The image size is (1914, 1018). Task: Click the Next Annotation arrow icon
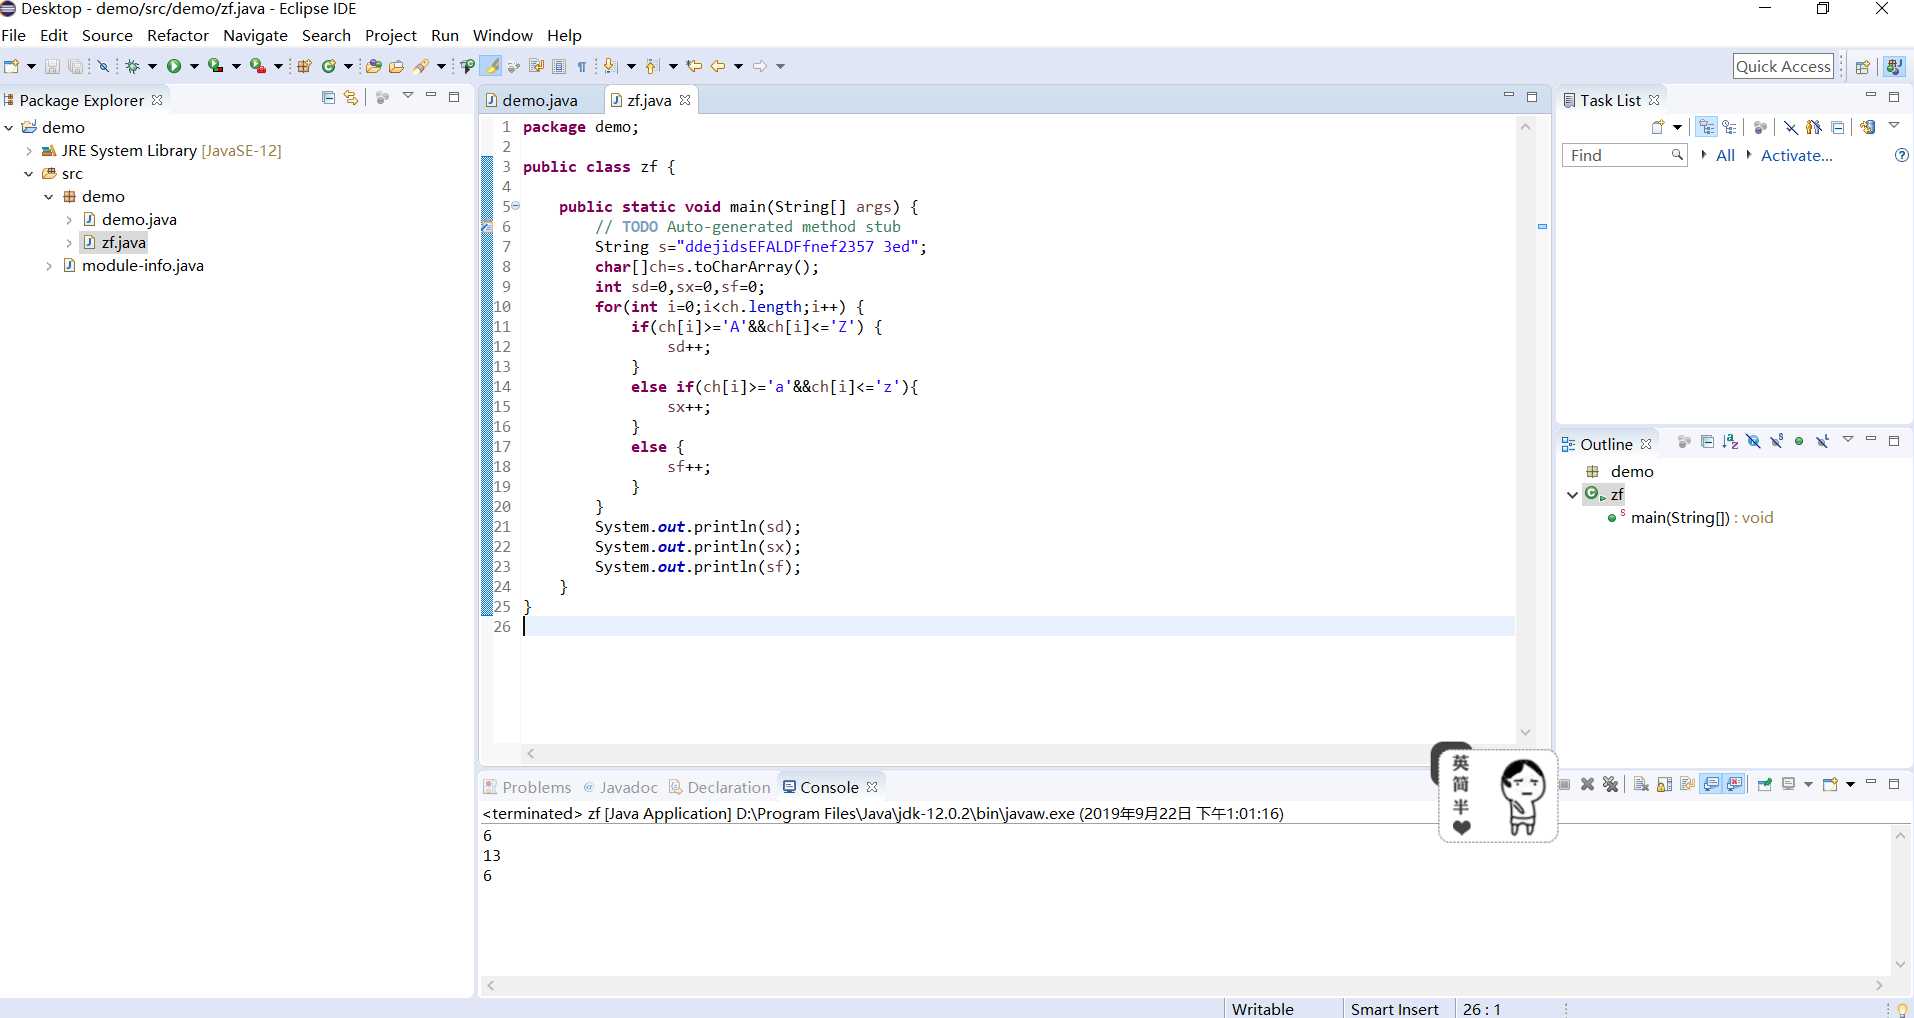[610, 66]
